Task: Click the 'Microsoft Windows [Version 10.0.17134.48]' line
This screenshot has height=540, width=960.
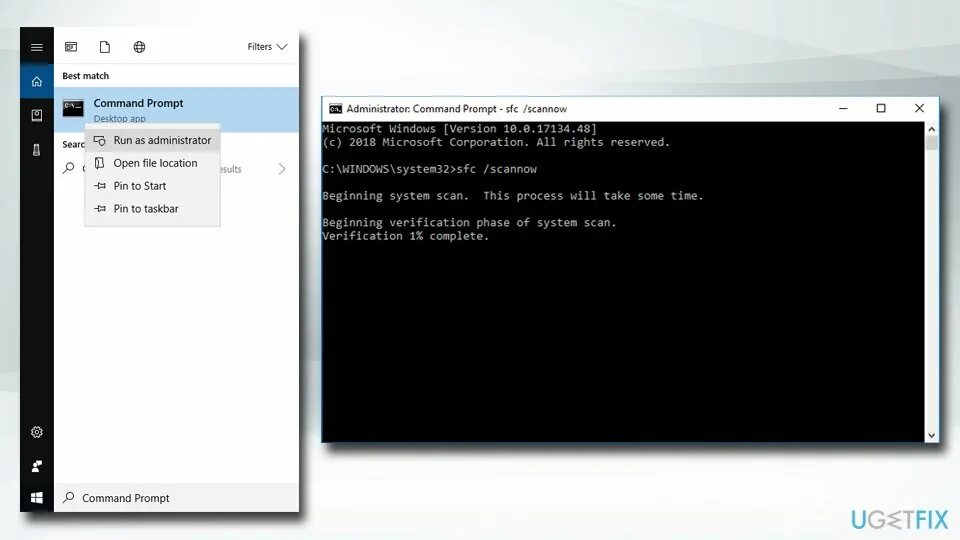Action: click(x=459, y=129)
